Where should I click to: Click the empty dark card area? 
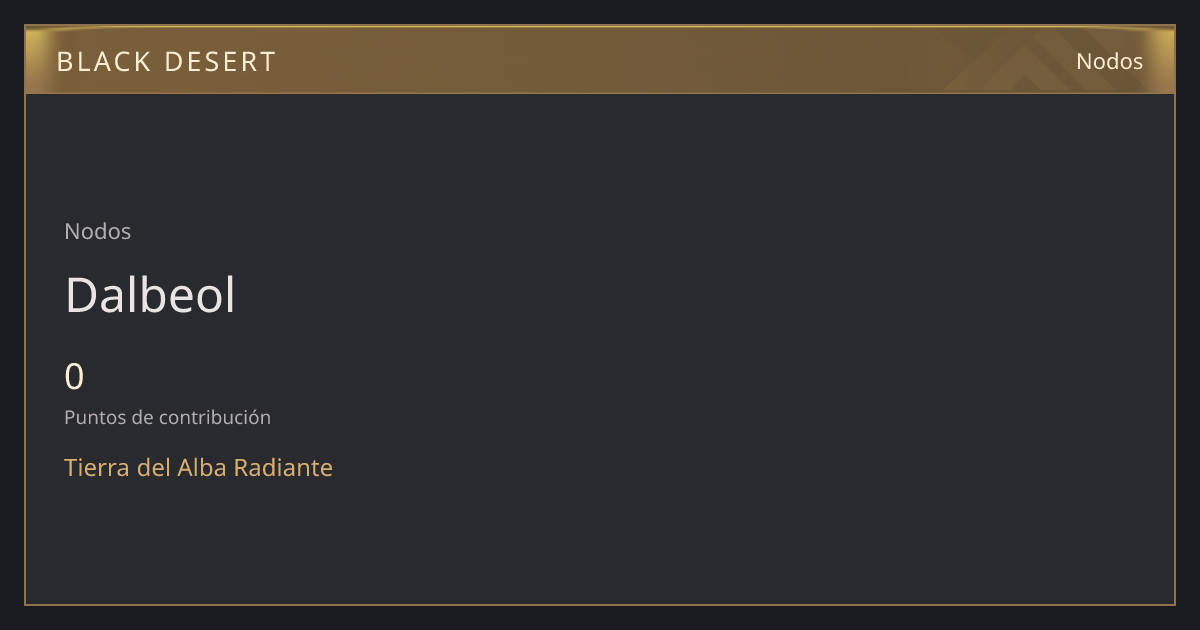pyautogui.click(x=750, y=350)
